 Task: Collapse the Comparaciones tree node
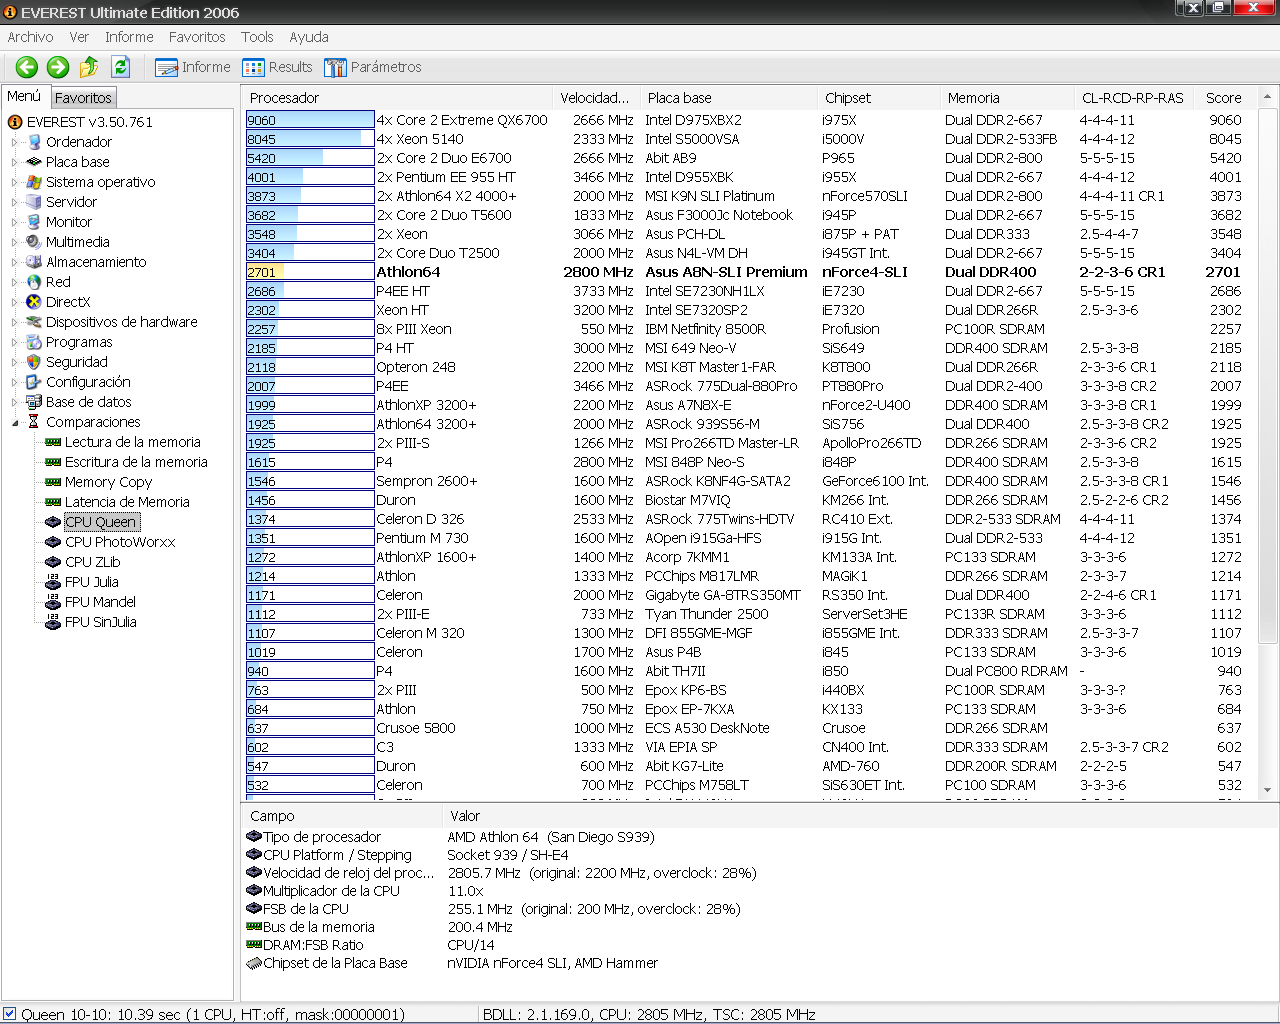[x=15, y=422]
